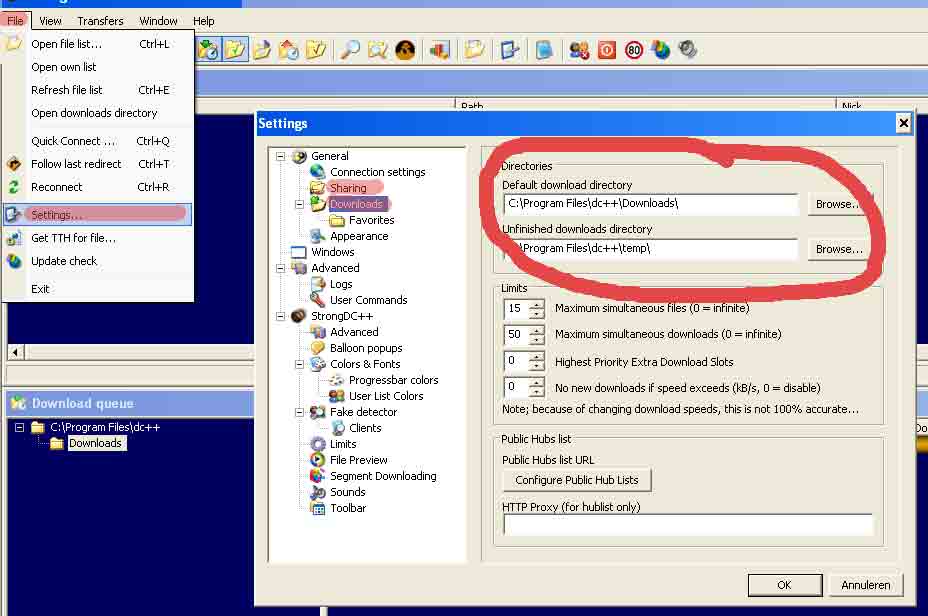Viewport: 928px width, 616px height.
Task: Browse for the default download directory
Action: [839, 204]
